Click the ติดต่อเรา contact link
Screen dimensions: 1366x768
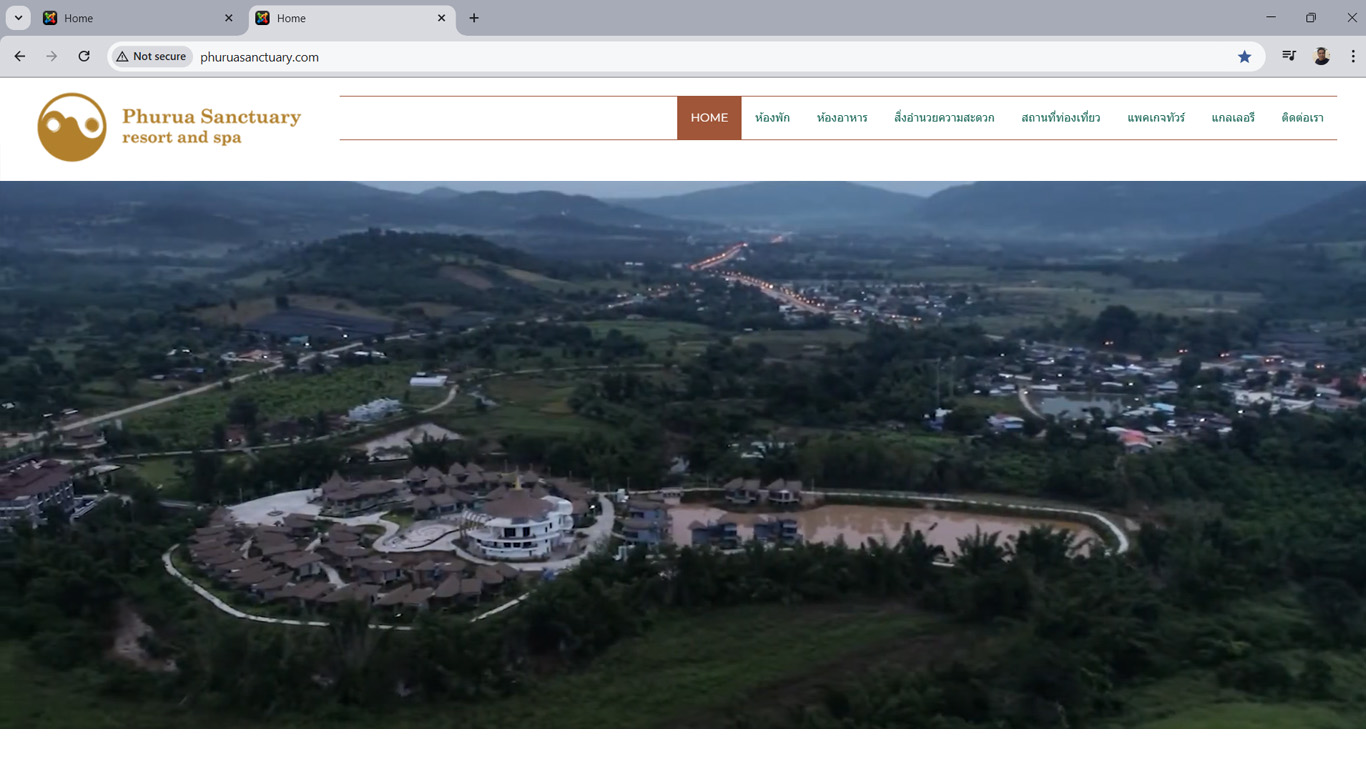coord(1302,118)
